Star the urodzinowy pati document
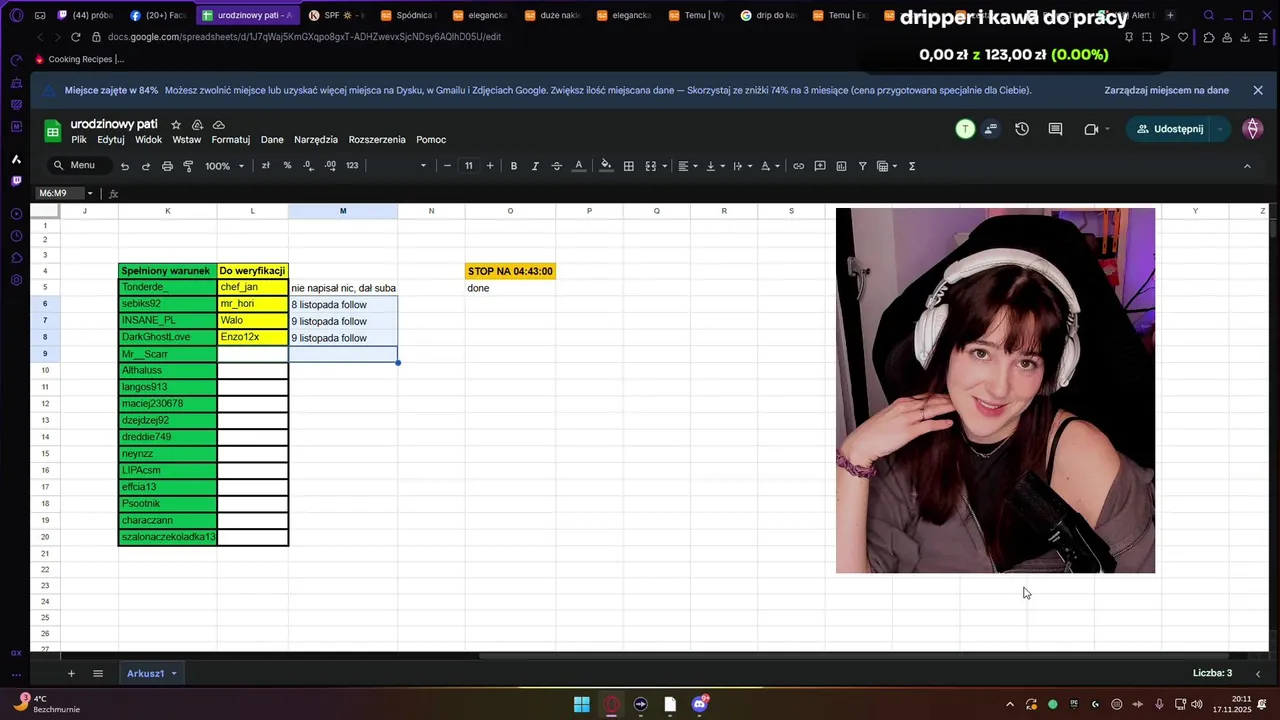 coord(176,125)
